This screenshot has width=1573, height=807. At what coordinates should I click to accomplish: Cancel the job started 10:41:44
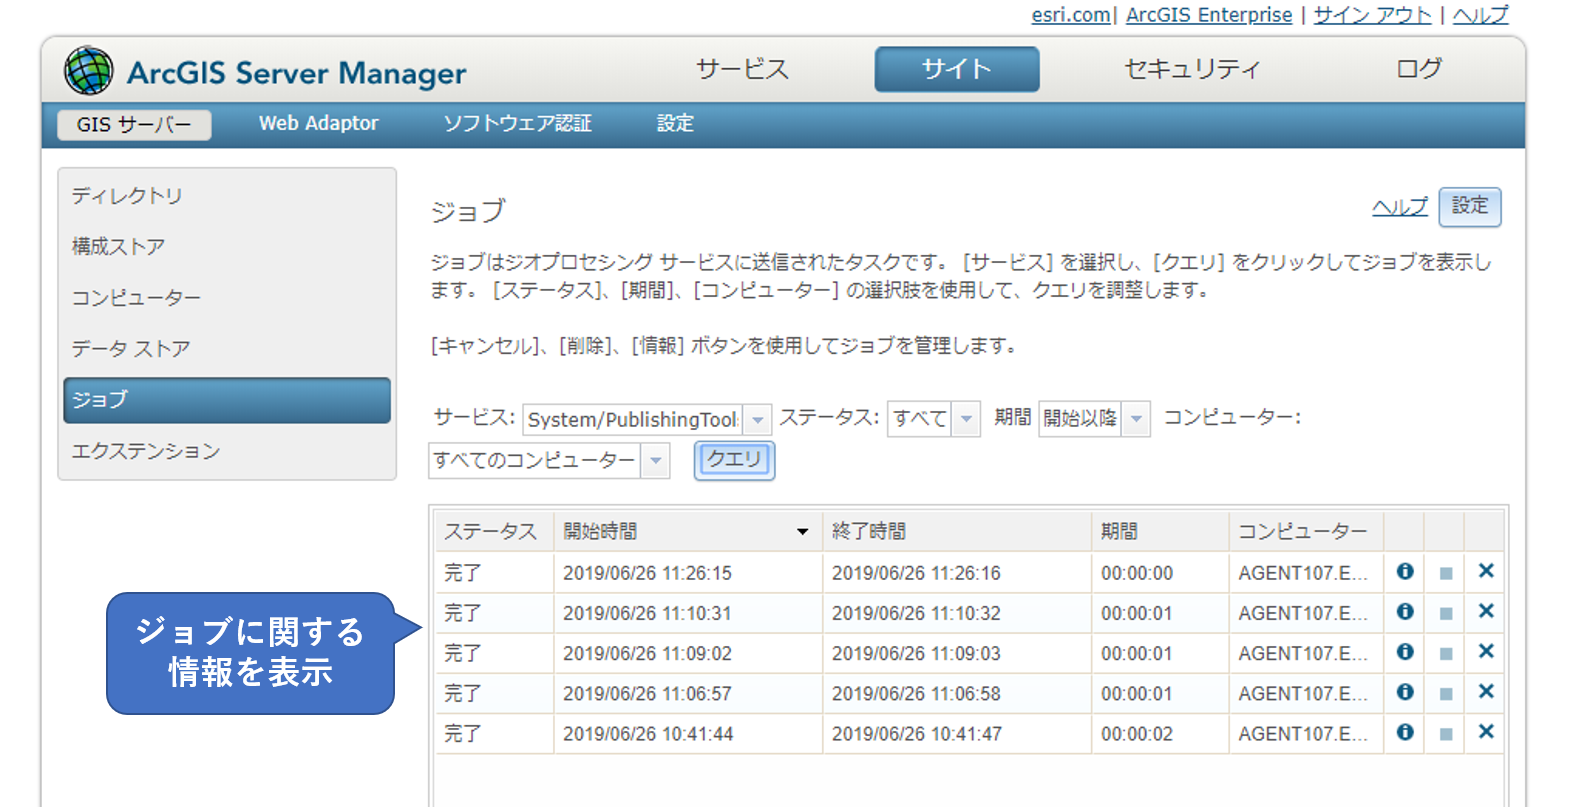[x=1446, y=733]
